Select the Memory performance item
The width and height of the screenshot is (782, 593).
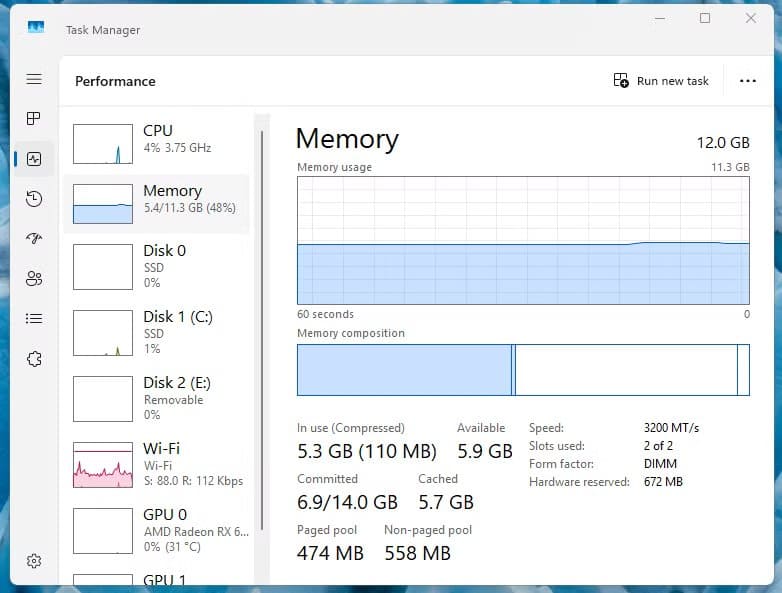(157, 203)
